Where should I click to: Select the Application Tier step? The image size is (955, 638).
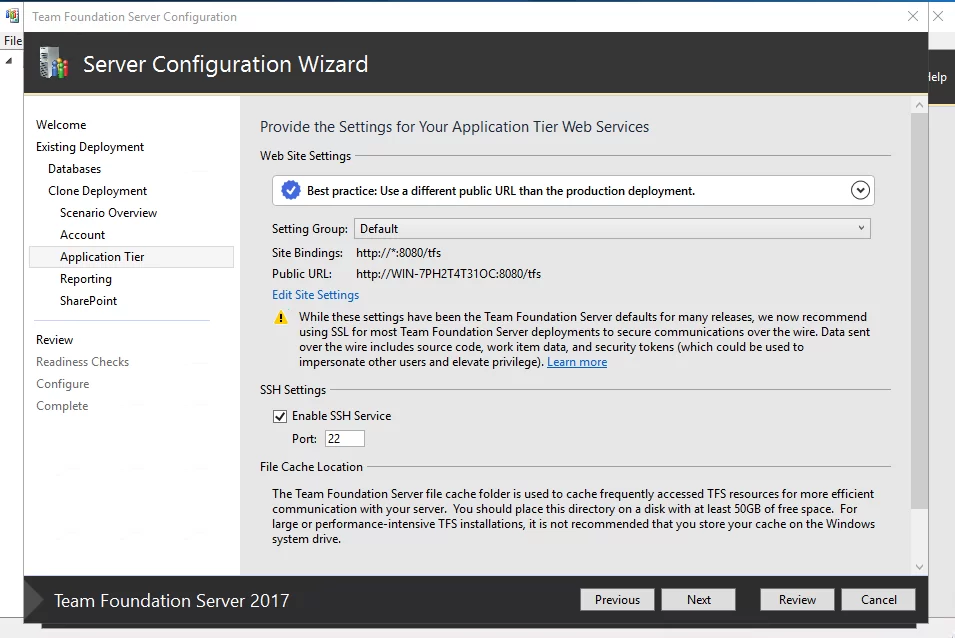132,257
